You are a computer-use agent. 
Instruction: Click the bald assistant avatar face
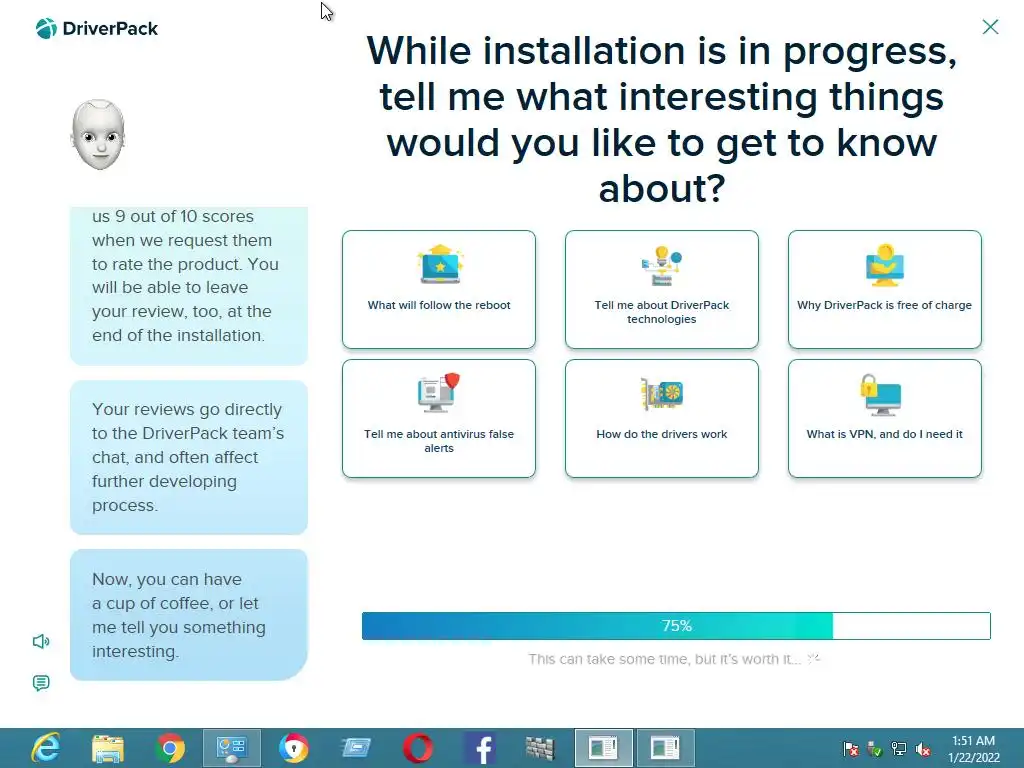coord(98,135)
